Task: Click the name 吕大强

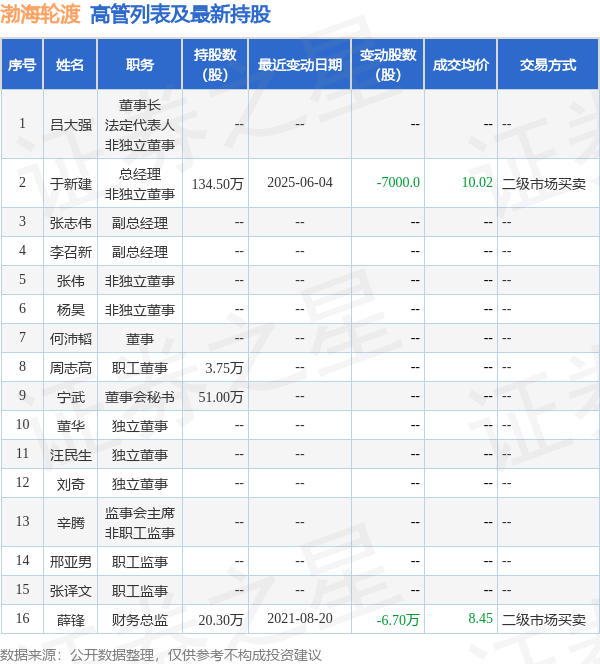Action: click(71, 125)
